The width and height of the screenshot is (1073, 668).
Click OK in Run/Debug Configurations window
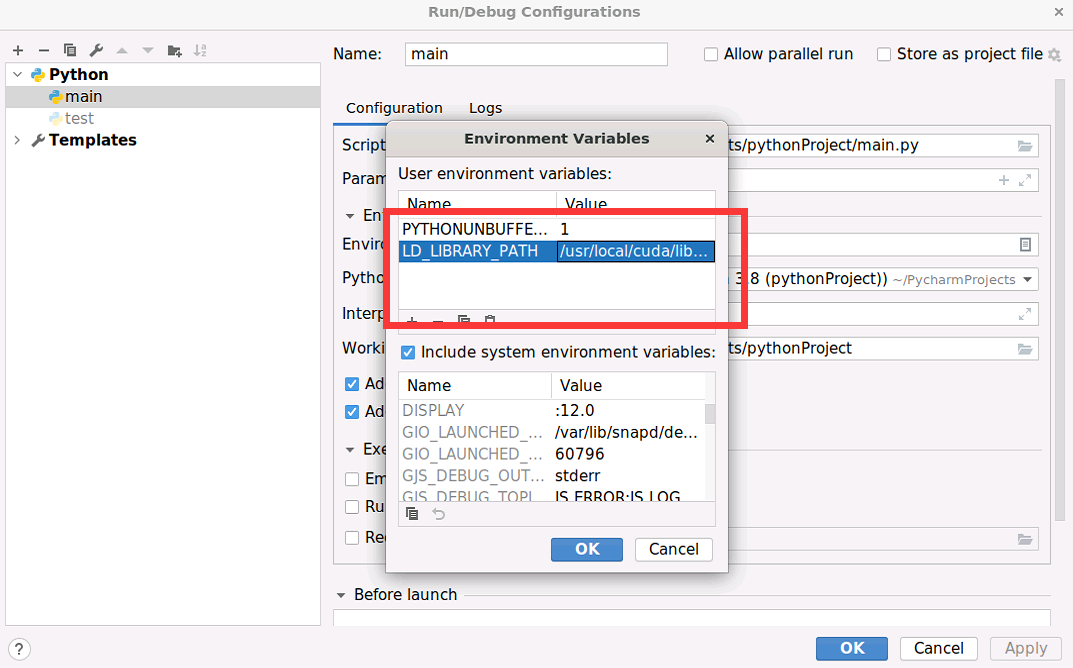coord(852,648)
